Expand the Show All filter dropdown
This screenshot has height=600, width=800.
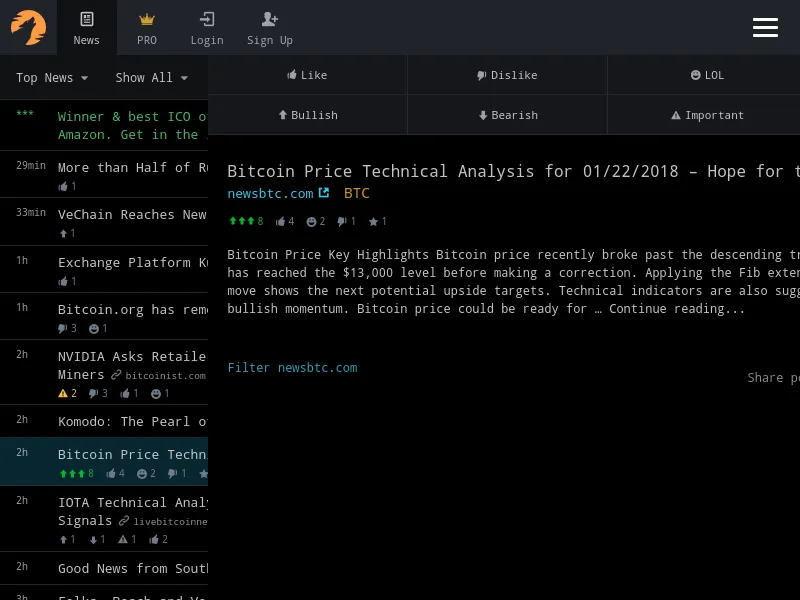(151, 78)
